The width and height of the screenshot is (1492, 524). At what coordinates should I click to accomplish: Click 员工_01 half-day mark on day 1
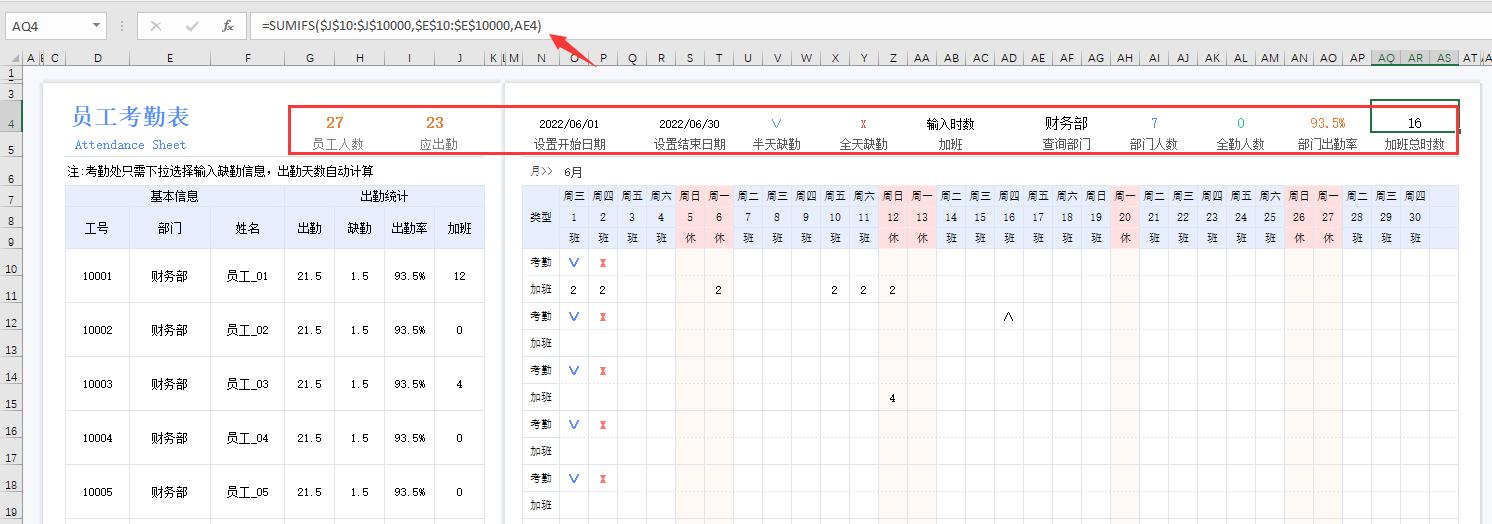point(574,262)
